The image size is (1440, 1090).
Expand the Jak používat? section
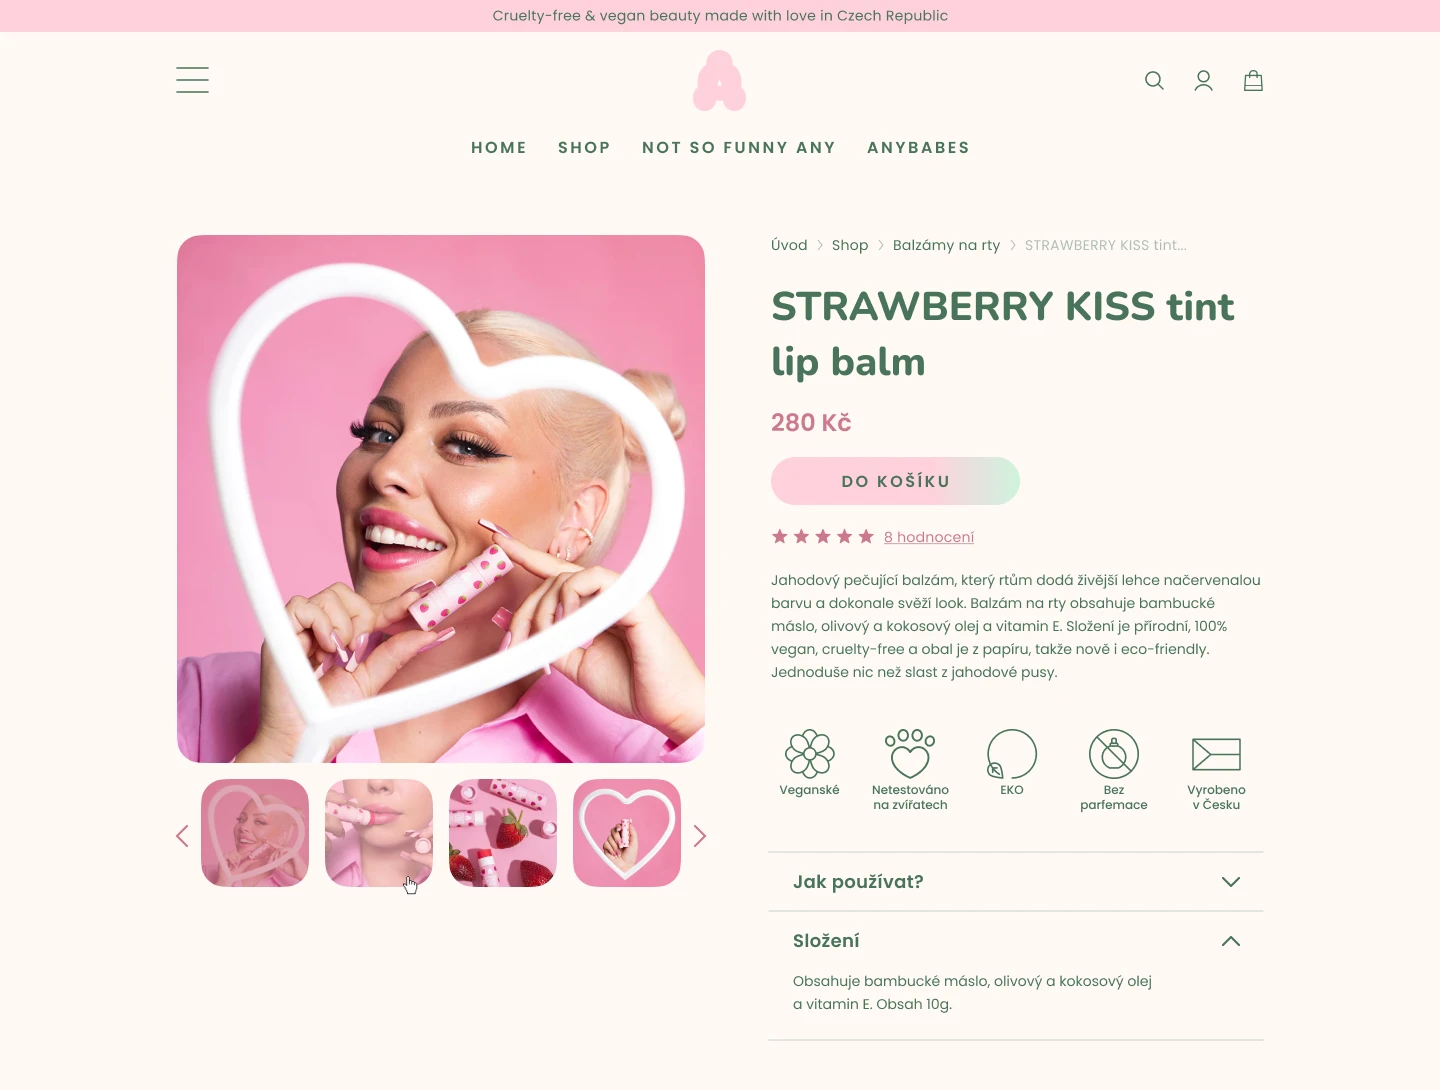click(1016, 882)
